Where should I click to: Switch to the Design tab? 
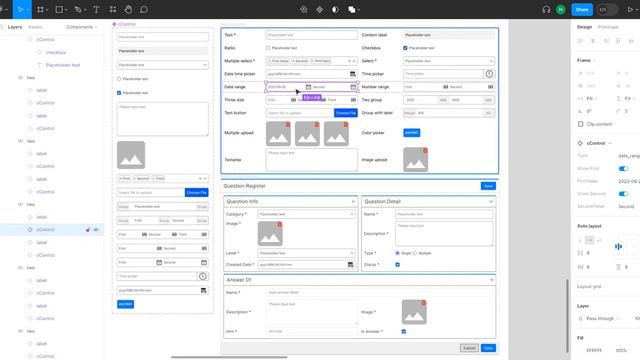coord(584,27)
